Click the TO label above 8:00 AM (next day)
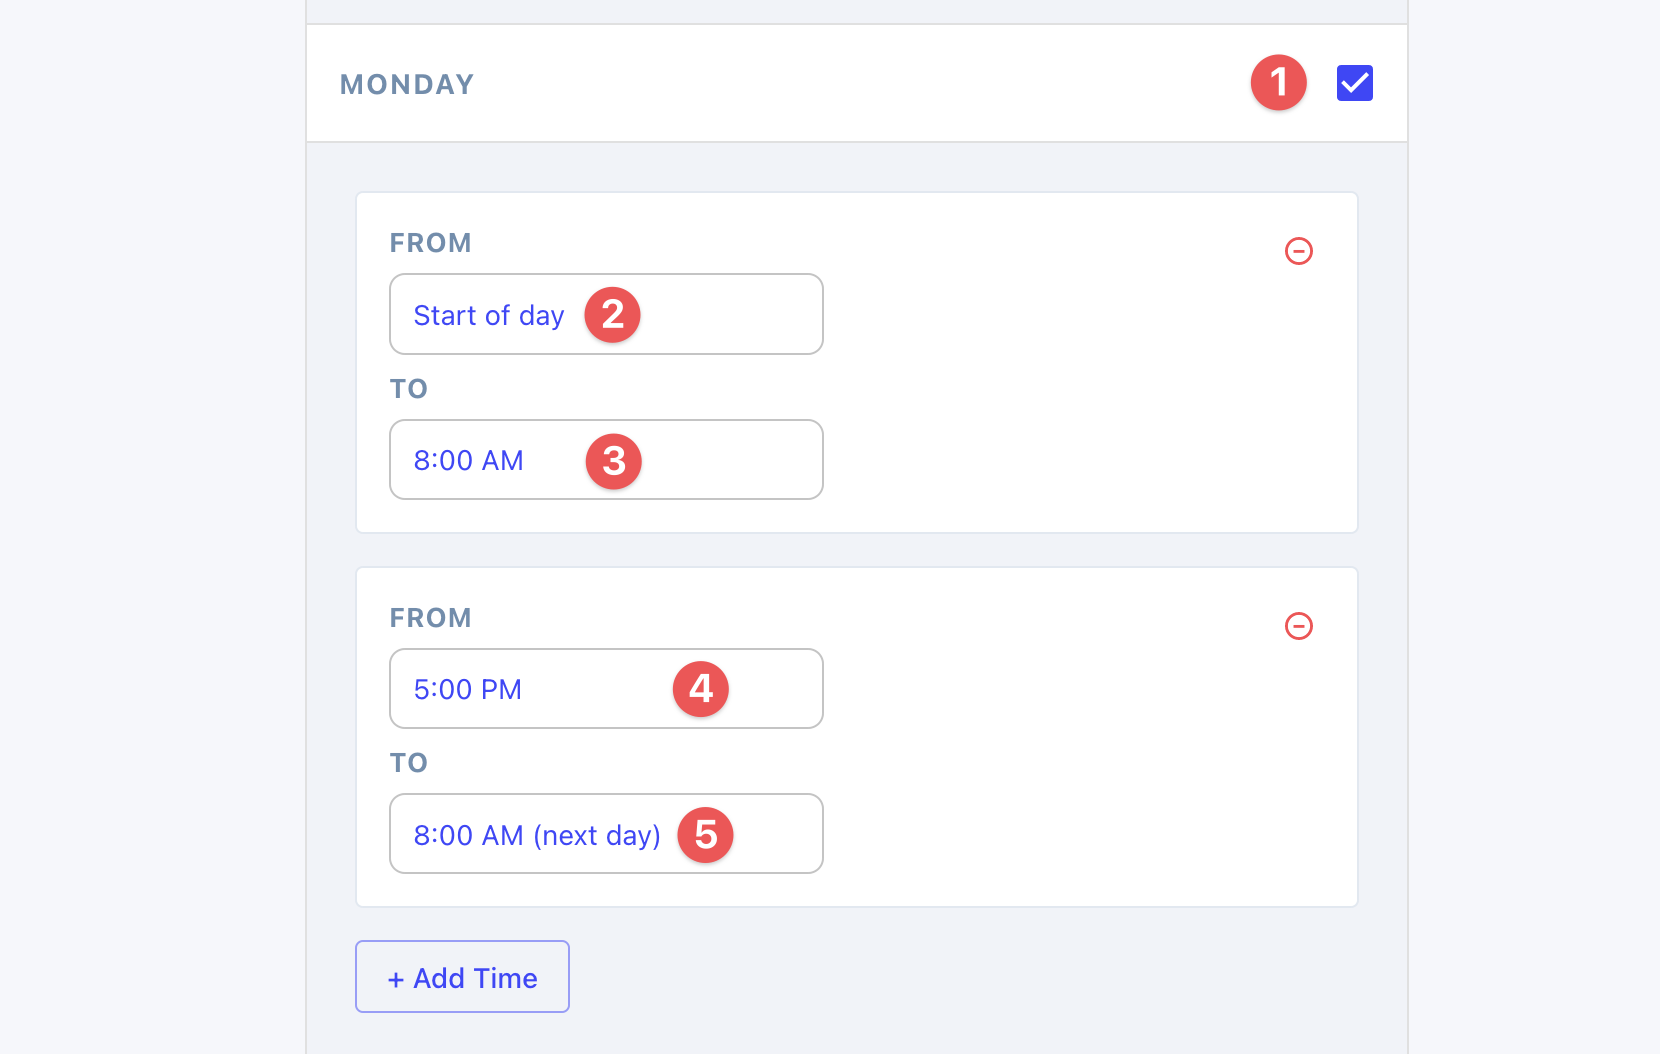This screenshot has width=1660, height=1054. coord(409,763)
